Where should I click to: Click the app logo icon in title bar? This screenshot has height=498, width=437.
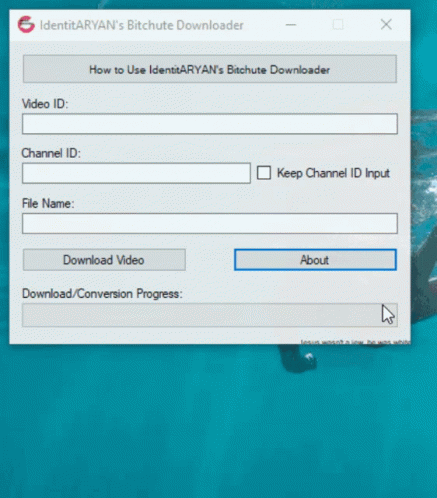point(26,25)
